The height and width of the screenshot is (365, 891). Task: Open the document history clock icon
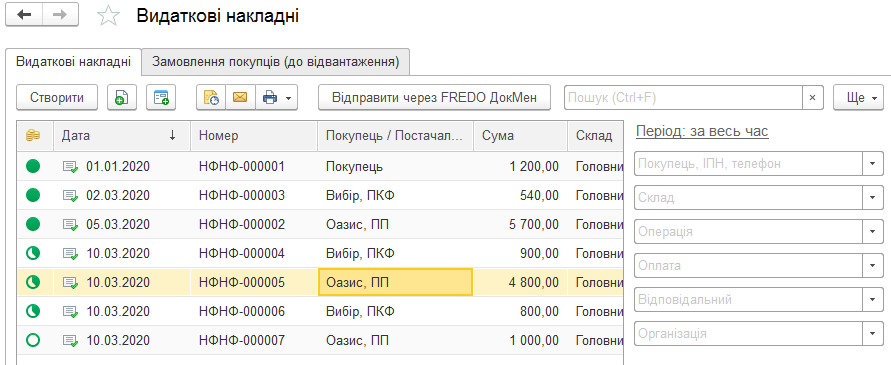211,98
